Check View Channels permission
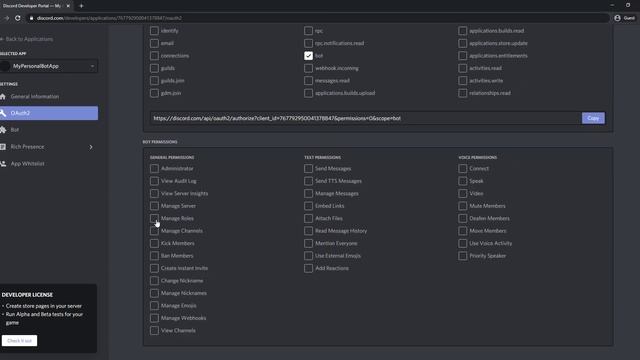This screenshot has height=360, width=640. point(154,330)
